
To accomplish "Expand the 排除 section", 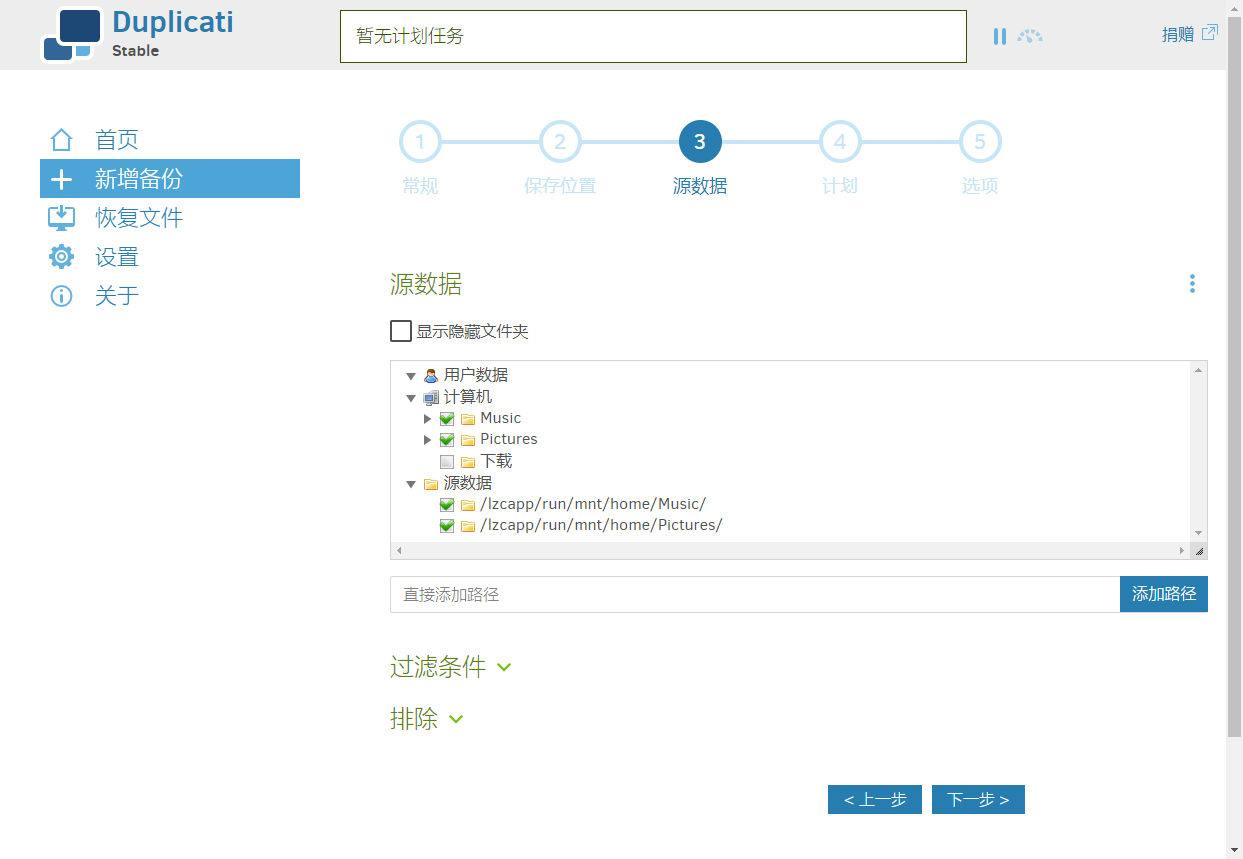I will tap(427, 719).
